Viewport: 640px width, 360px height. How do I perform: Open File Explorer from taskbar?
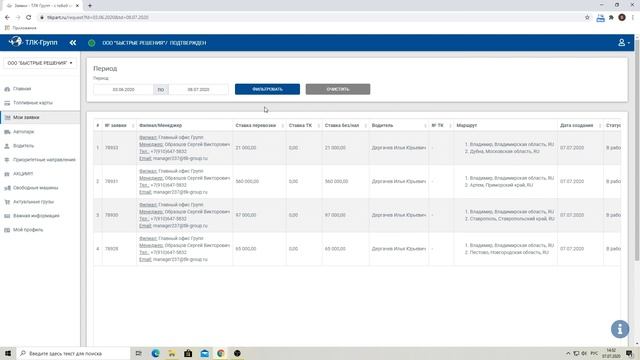tap(172, 353)
